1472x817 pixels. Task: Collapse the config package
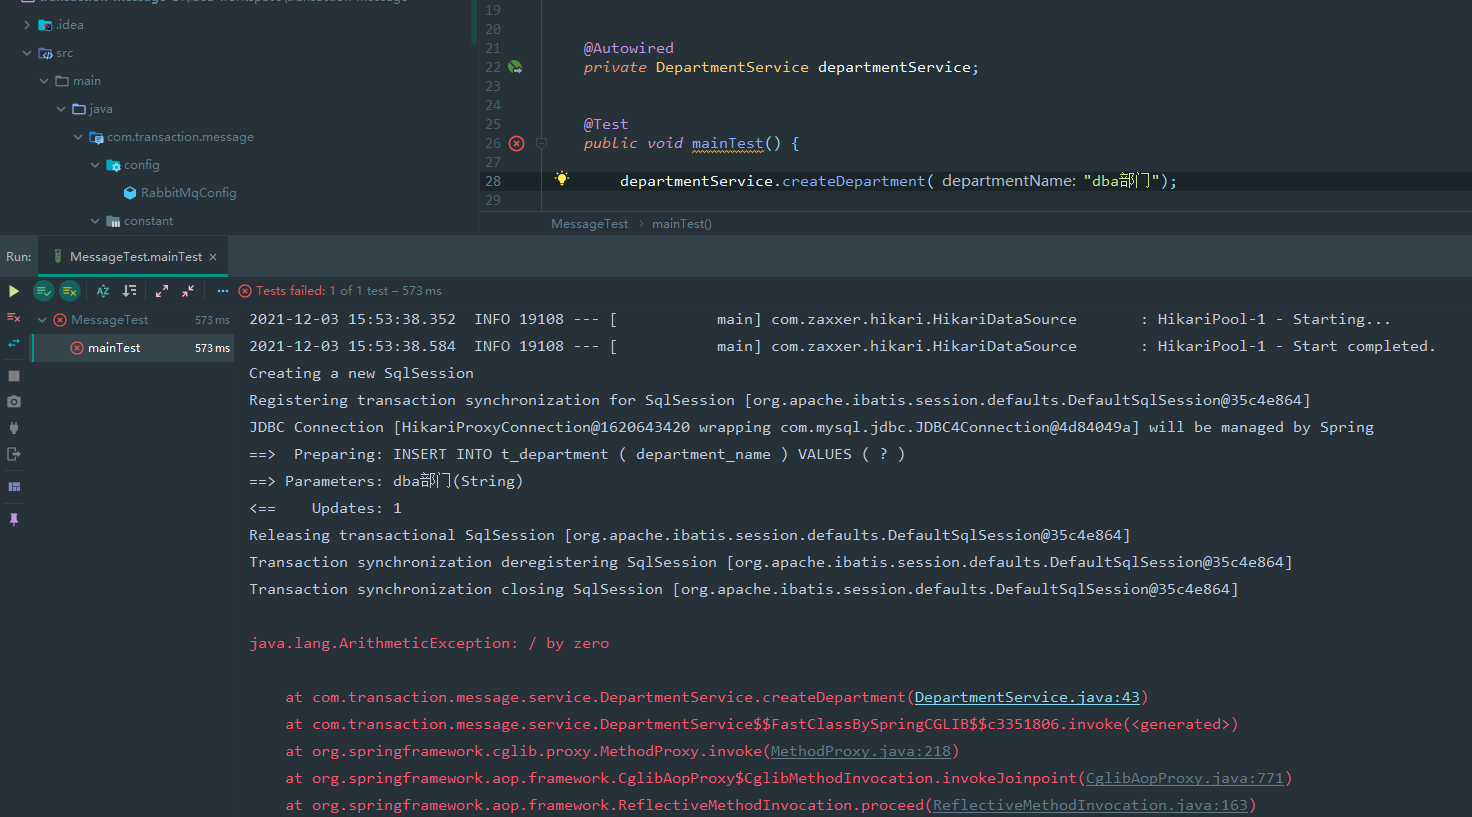(95, 165)
